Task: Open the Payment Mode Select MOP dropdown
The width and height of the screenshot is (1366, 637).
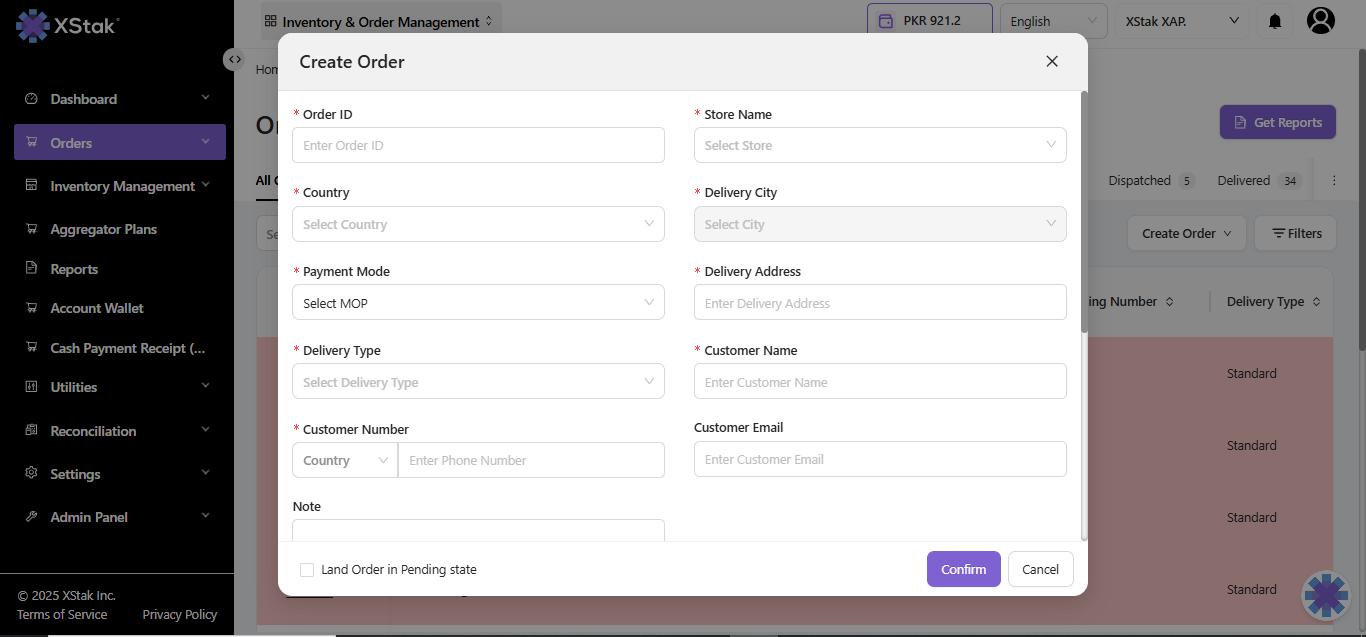Action: pyautogui.click(x=478, y=303)
